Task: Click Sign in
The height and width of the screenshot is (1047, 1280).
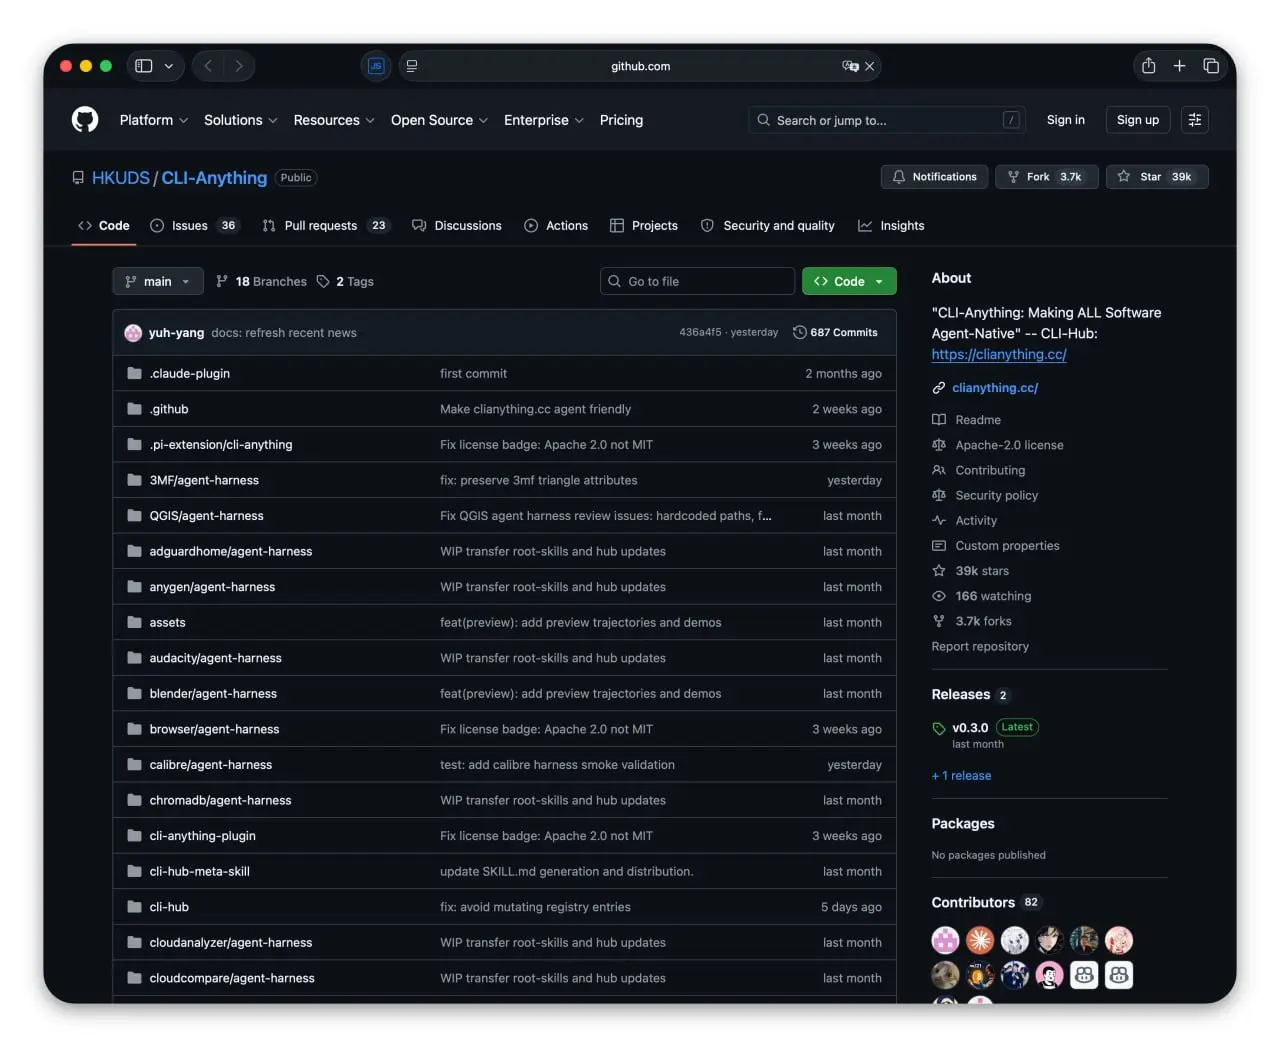Action: coord(1066,120)
